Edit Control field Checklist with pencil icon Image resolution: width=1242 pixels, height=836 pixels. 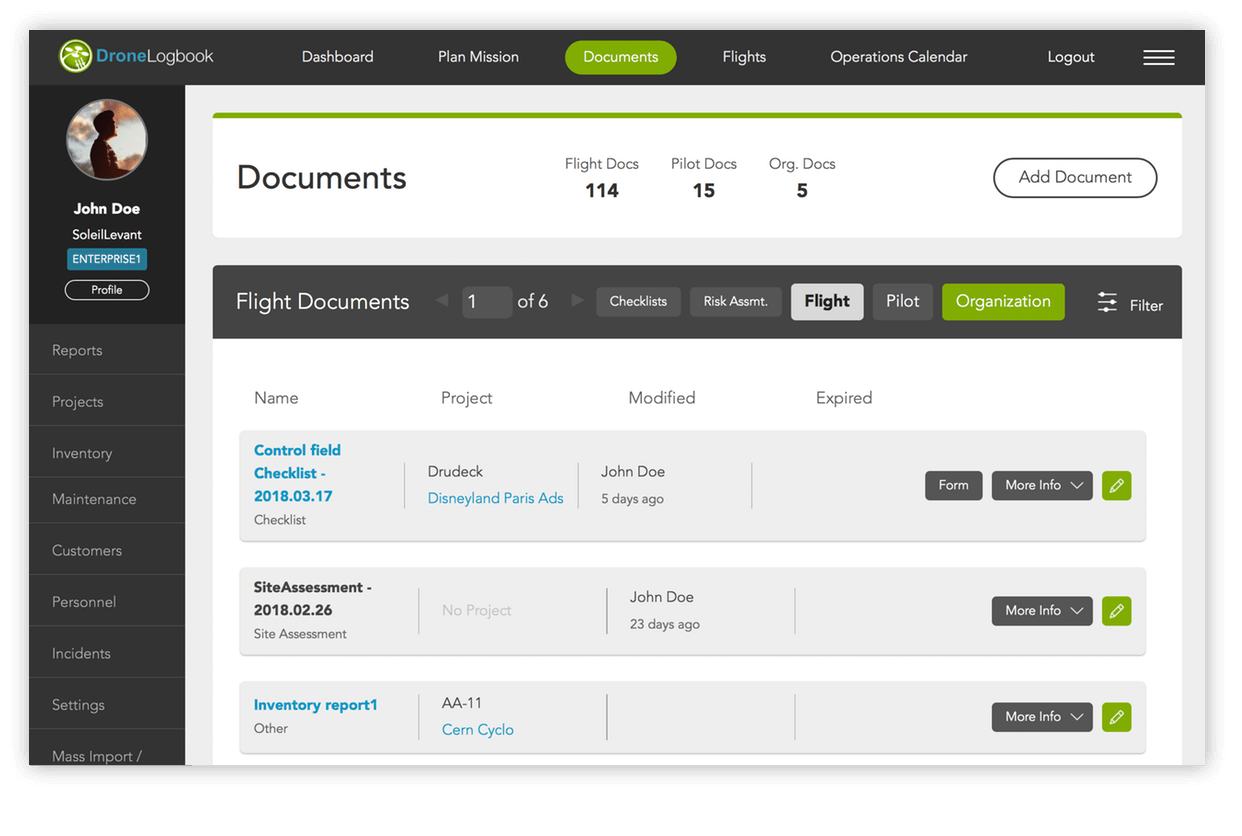click(x=1117, y=486)
